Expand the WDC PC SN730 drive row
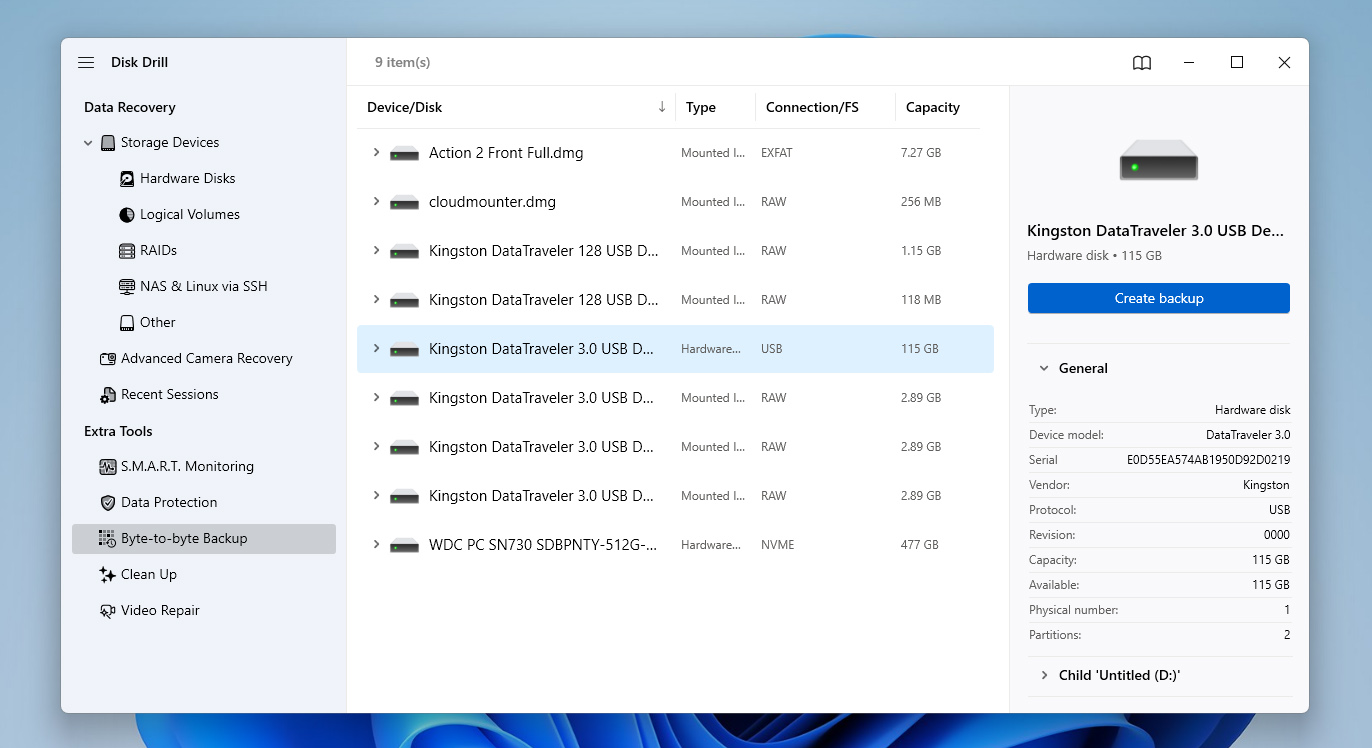1372x748 pixels. (375, 544)
